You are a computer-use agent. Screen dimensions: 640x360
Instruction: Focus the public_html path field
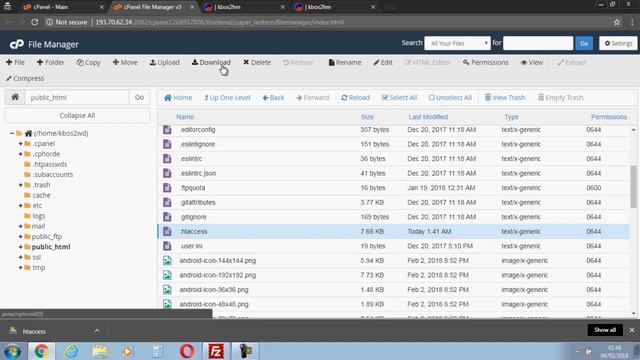click(77, 97)
